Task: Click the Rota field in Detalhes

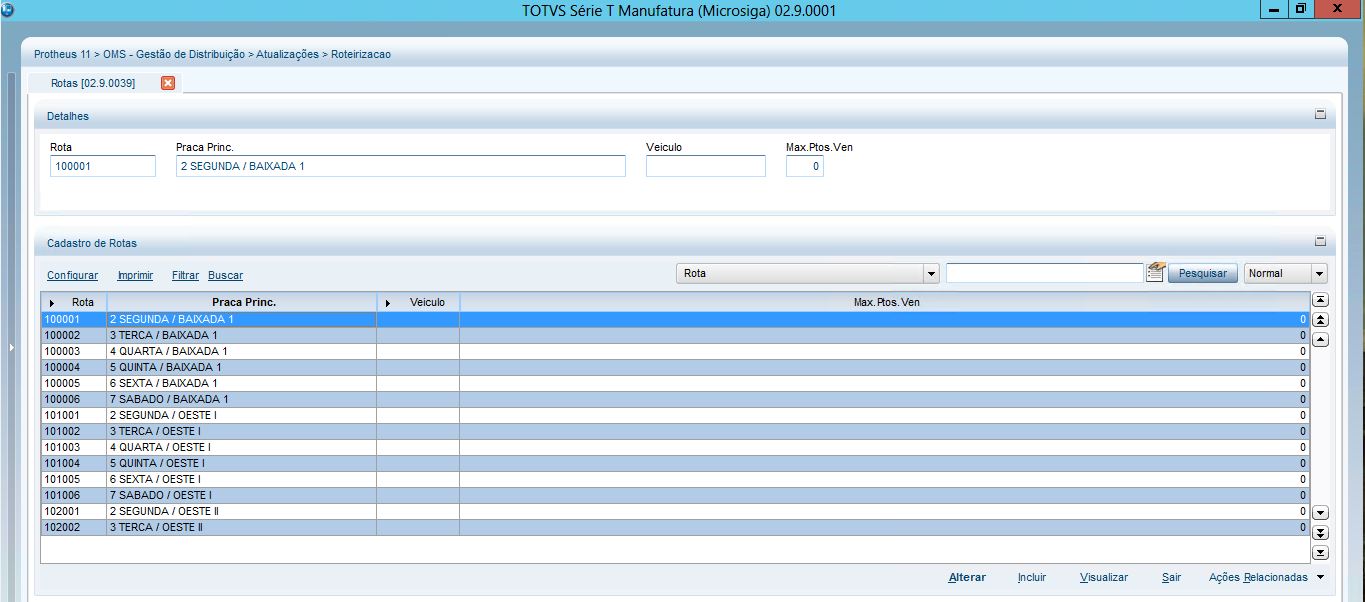Action: tap(103, 166)
